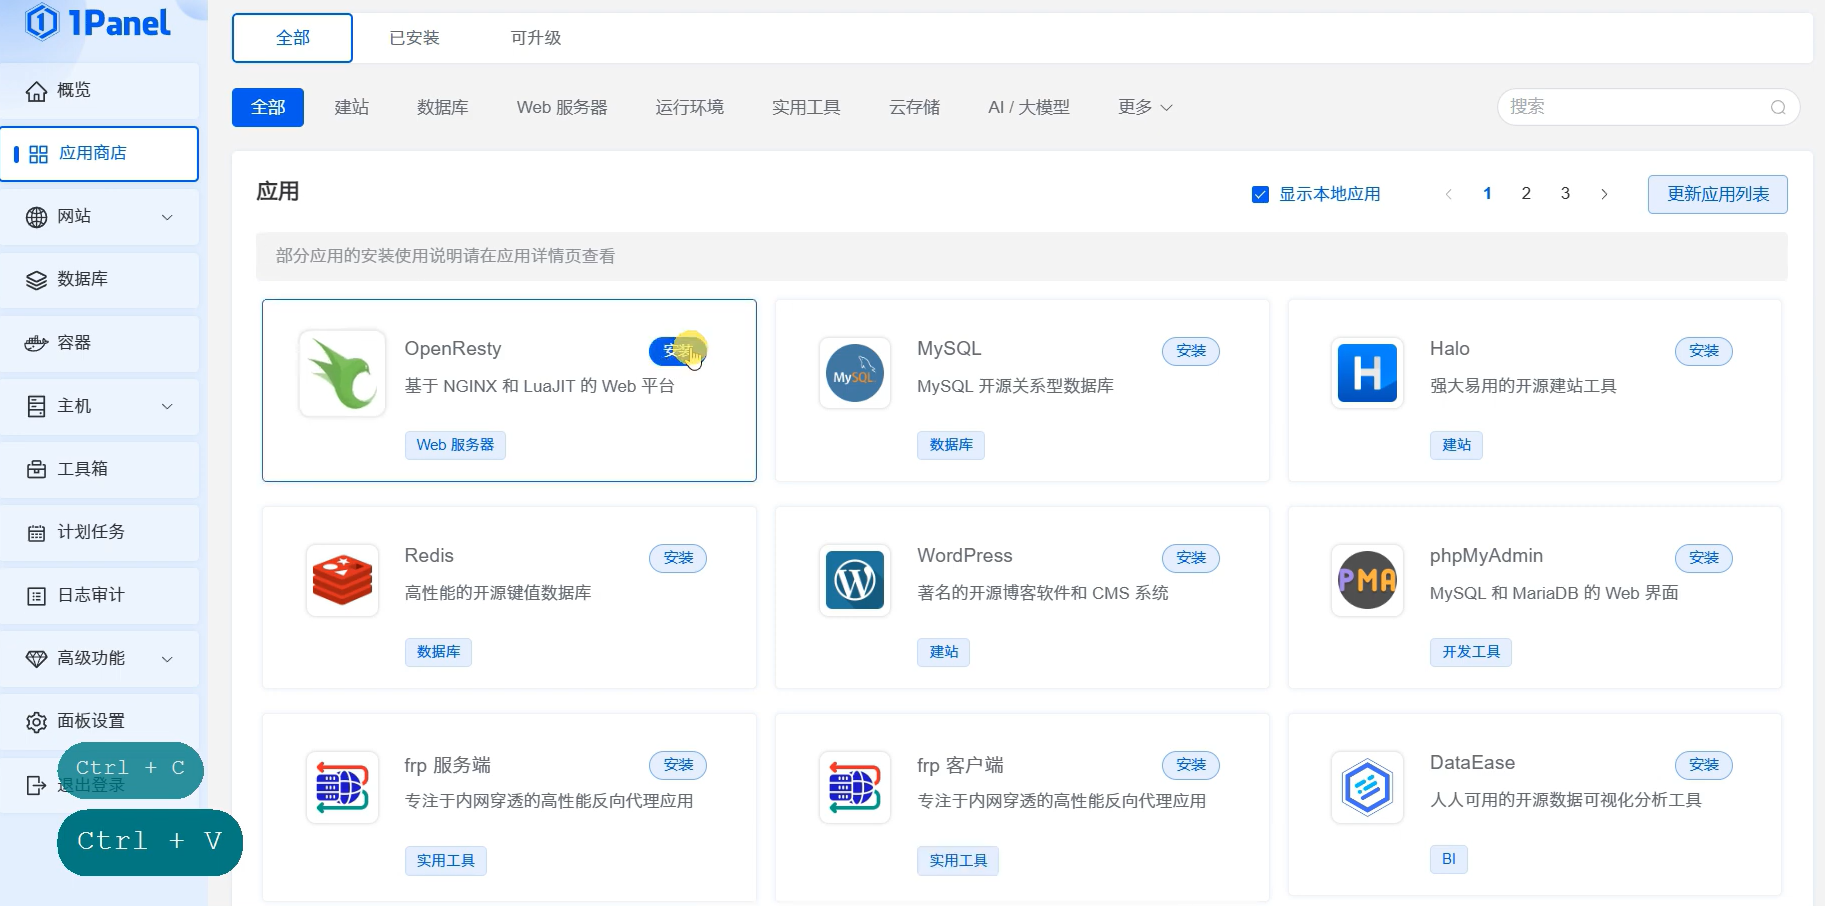Go to next page arrow in pagination
The height and width of the screenshot is (906, 1825).
point(1604,194)
